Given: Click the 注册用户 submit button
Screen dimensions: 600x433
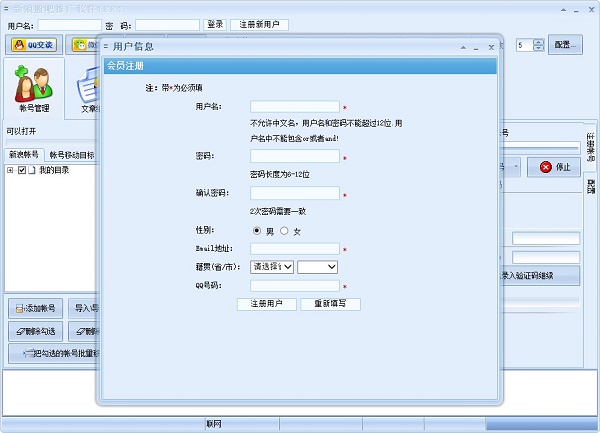Looking at the screenshot, I should point(266,304).
